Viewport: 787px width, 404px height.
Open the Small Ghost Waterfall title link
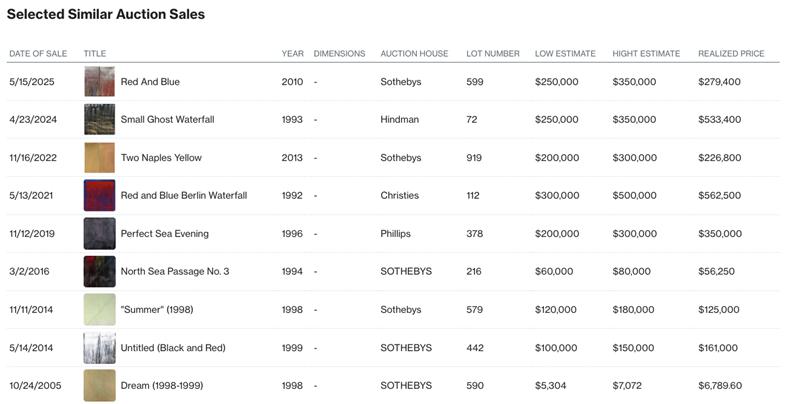[167, 120]
